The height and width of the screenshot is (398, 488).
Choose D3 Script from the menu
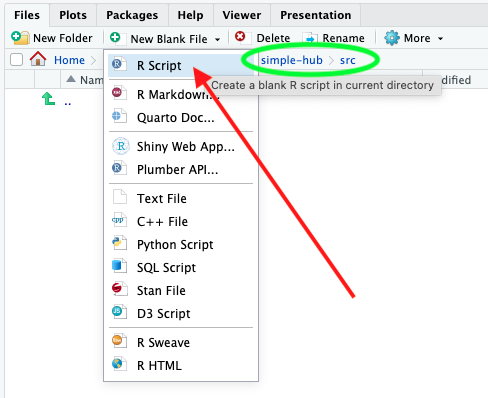[181, 314]
